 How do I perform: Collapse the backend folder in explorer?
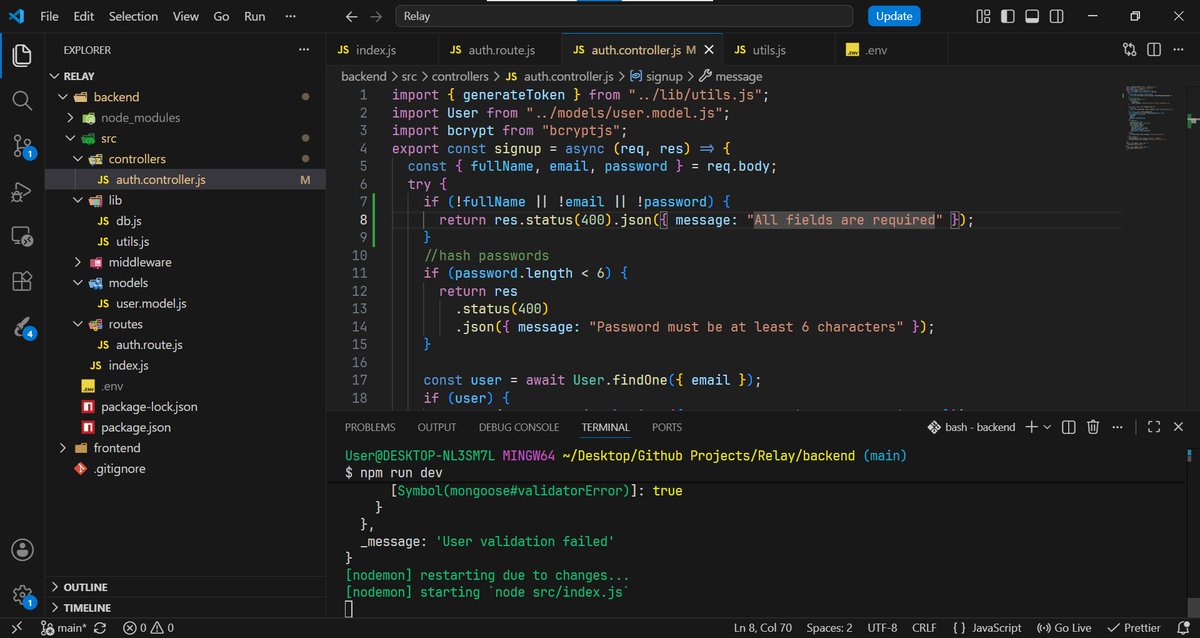coord(62,97)
